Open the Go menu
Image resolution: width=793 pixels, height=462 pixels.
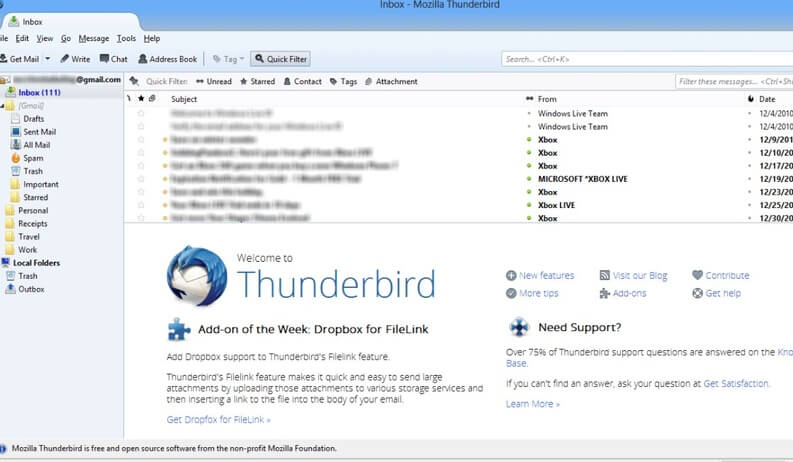point(66,38)
